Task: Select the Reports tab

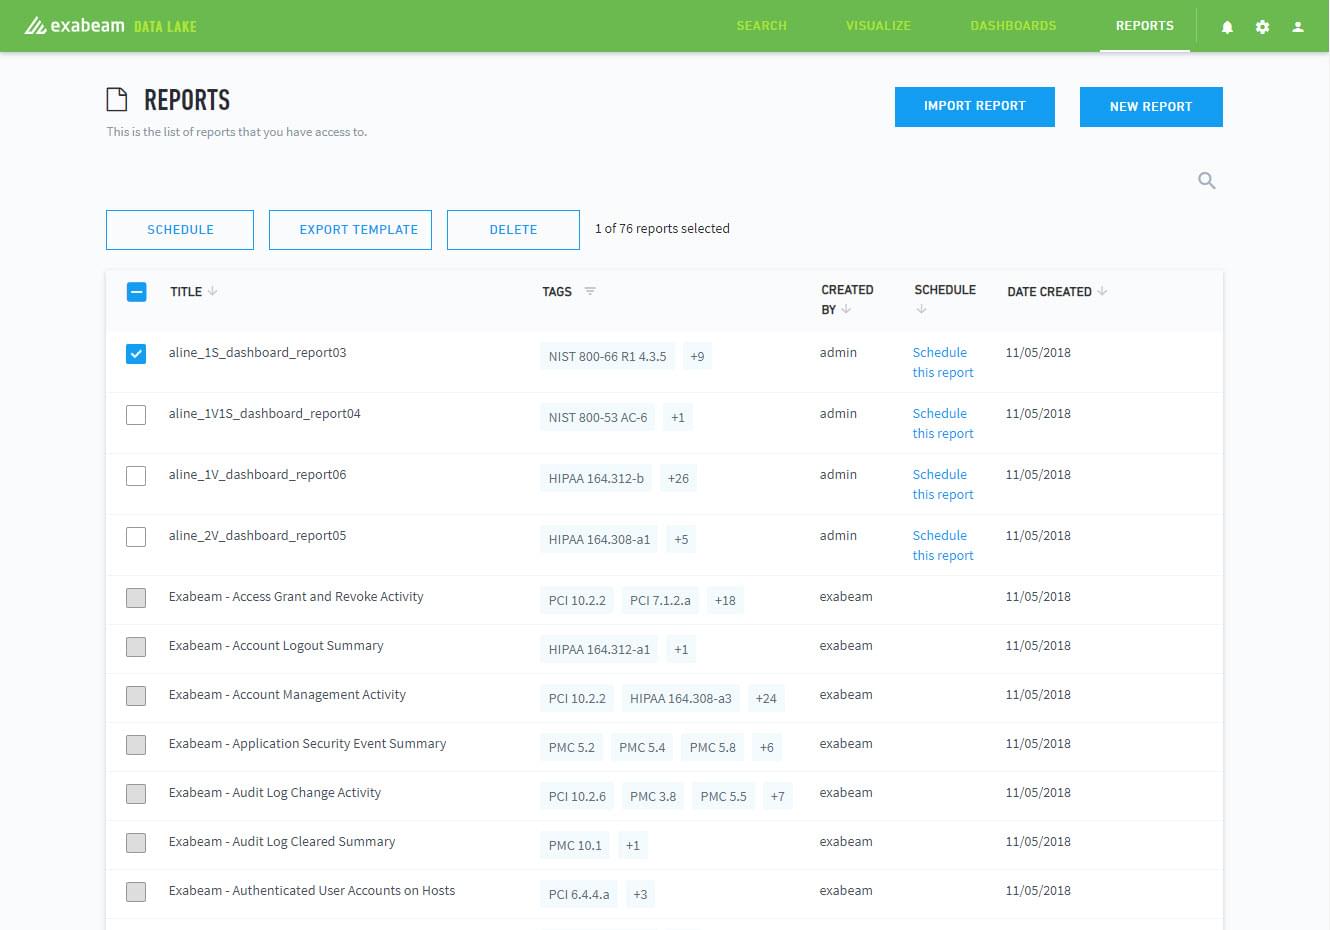Action: click(1145, 26)
